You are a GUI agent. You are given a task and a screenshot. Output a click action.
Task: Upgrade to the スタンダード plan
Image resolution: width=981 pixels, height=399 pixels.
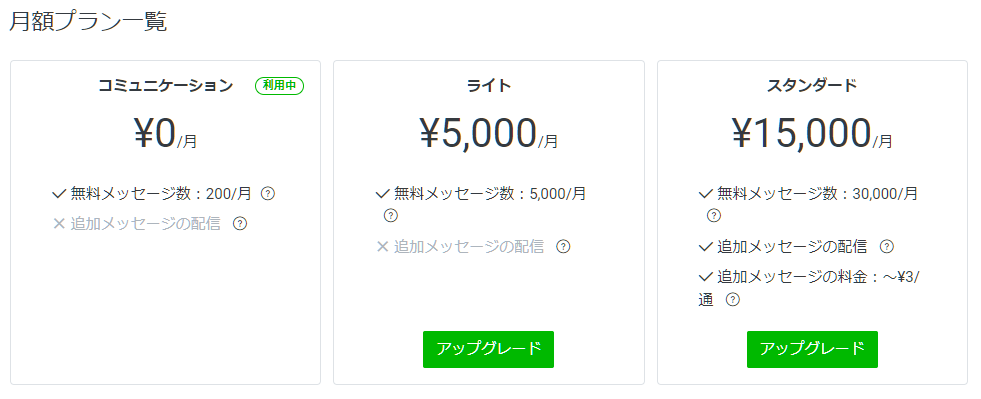pos(812,349)
